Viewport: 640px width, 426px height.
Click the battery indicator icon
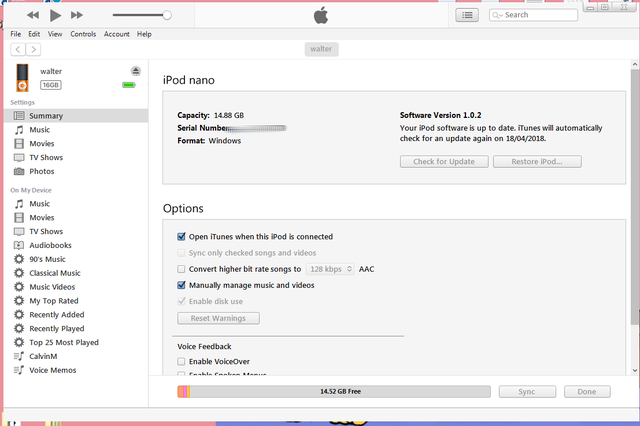pos(129,85)
